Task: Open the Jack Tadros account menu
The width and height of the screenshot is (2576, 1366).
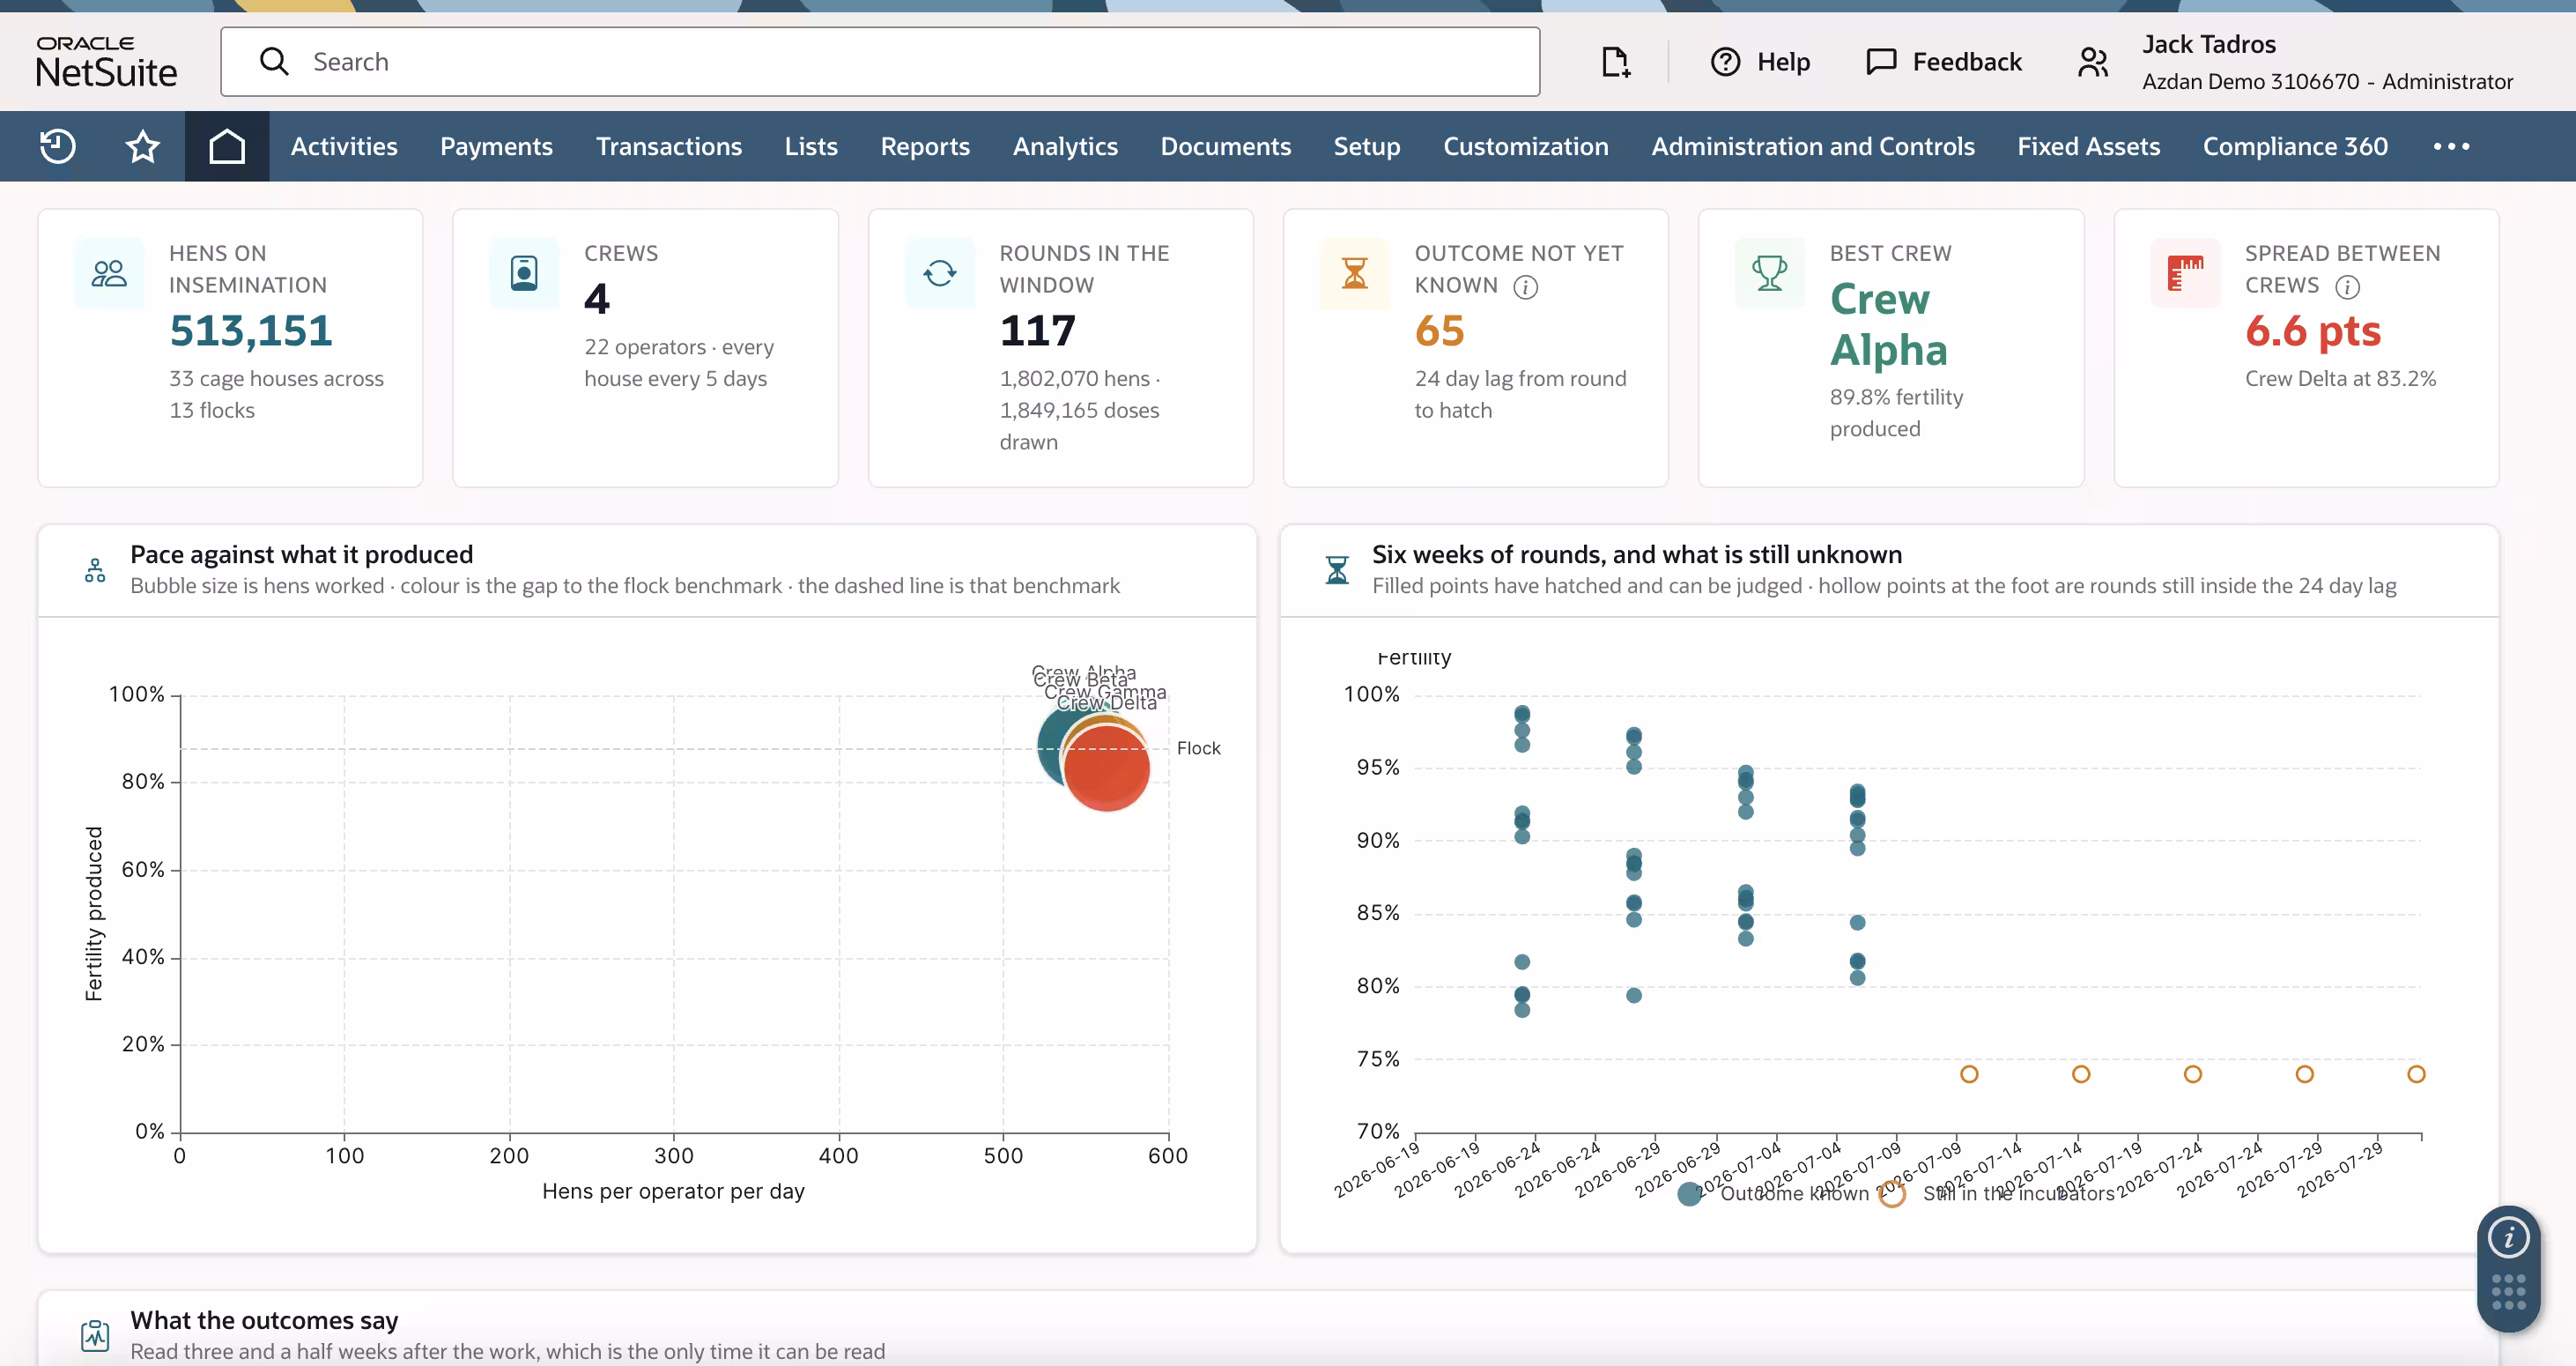Action: click(x=2327, y=62)
